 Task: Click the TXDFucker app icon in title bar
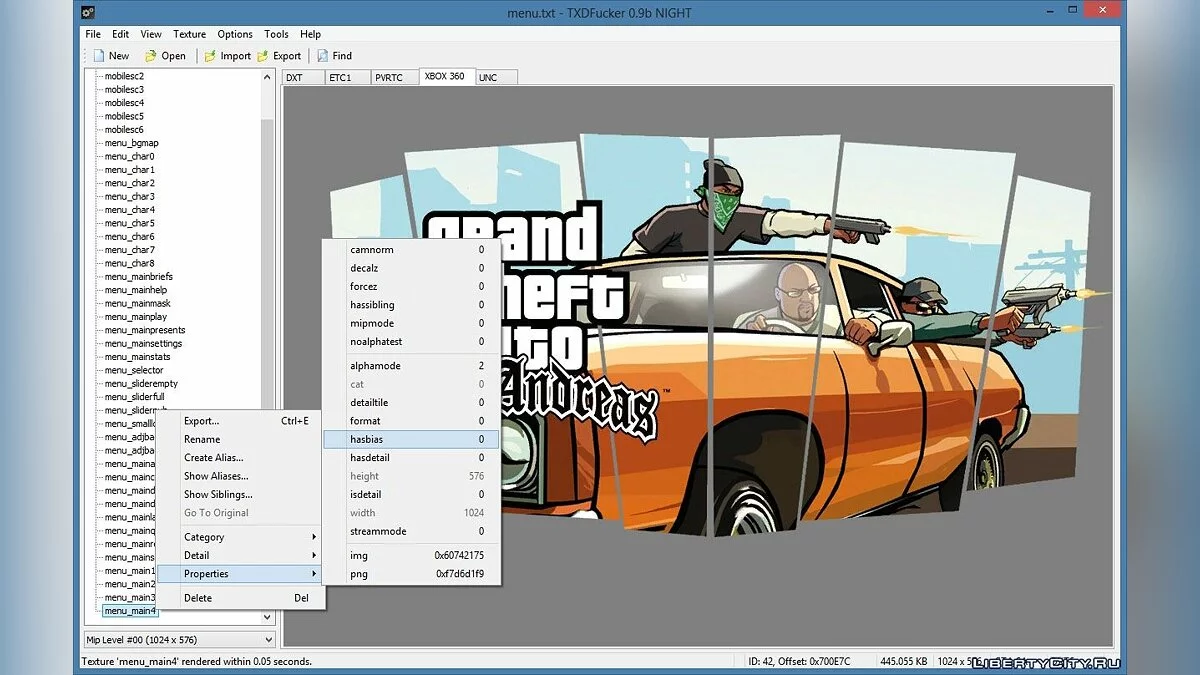(x=88, y=12)
